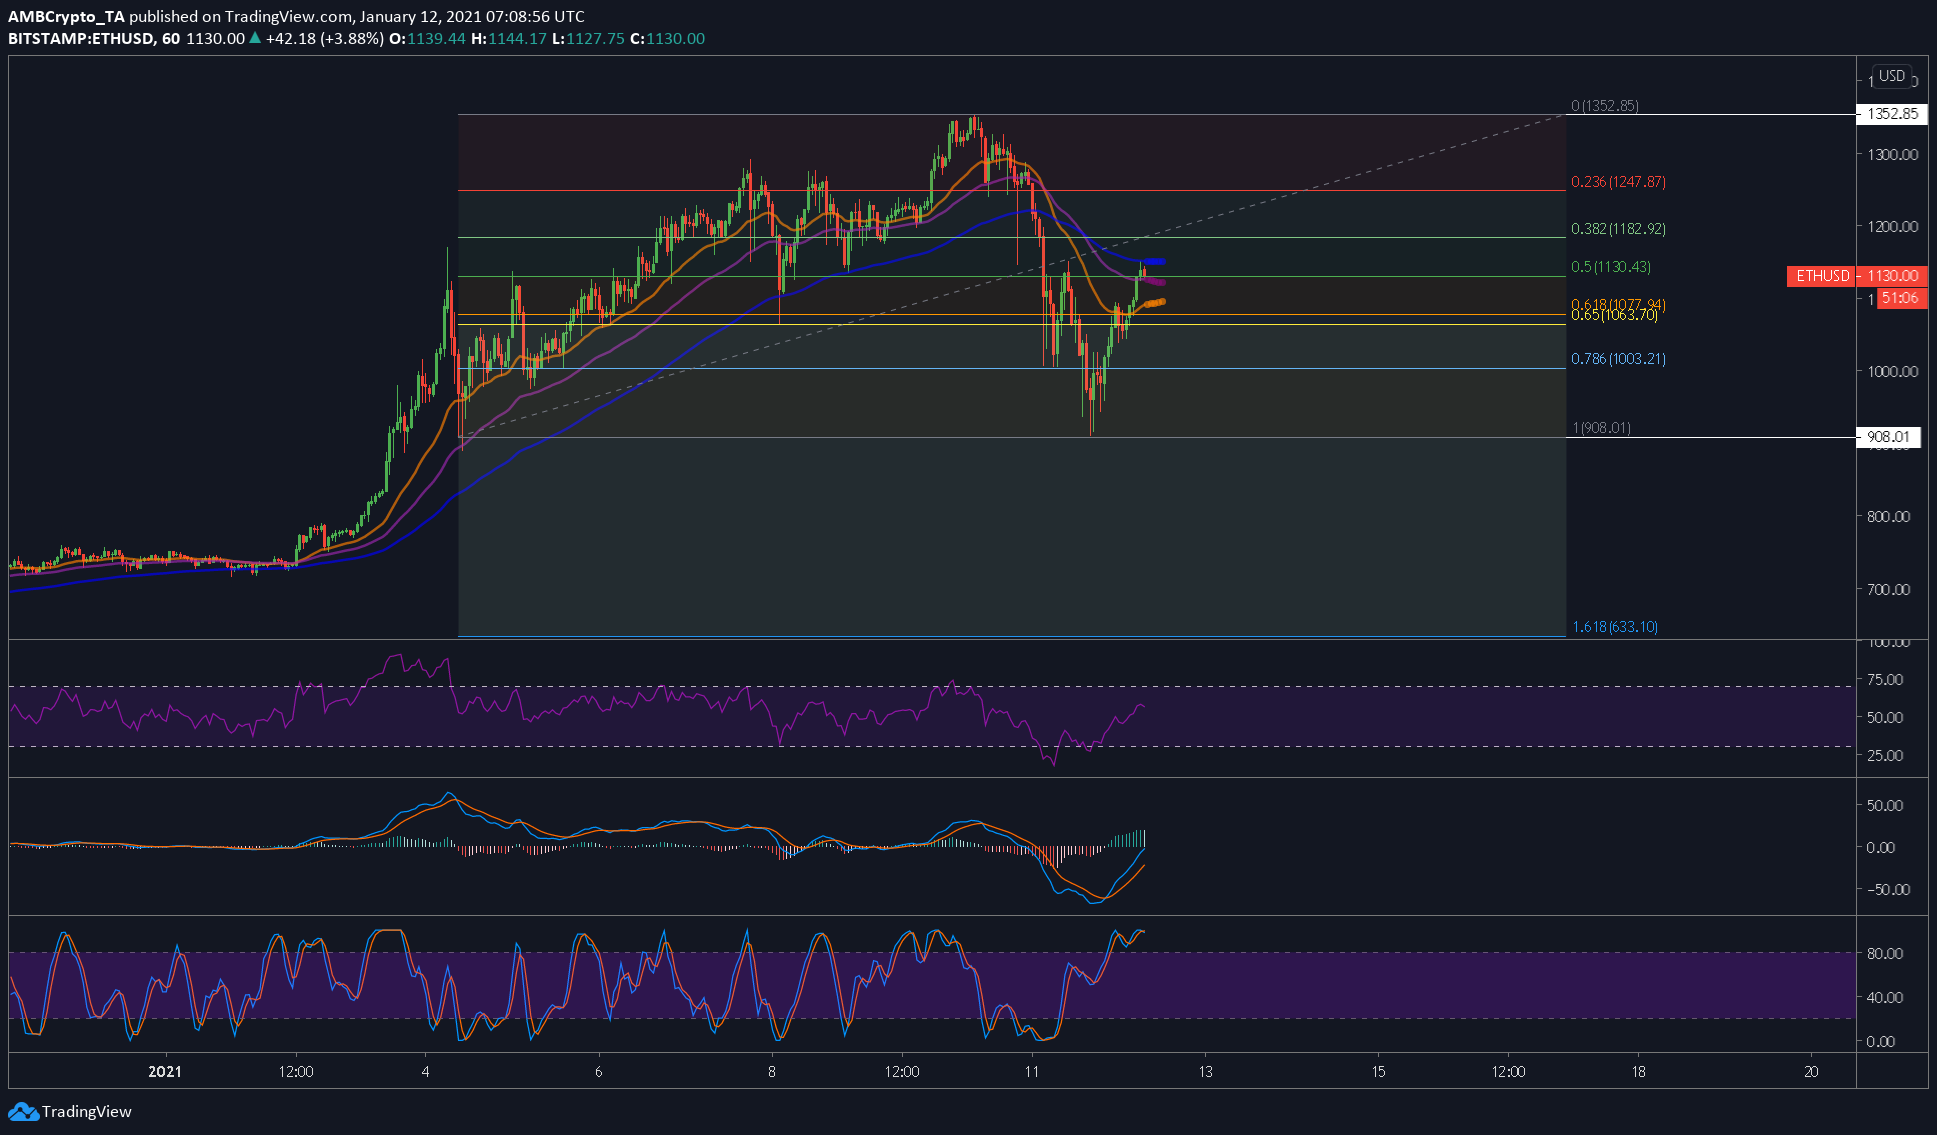
Task: Click the 0(1352.85) Fibonacci top label
Action: [x=1605, y=106]
